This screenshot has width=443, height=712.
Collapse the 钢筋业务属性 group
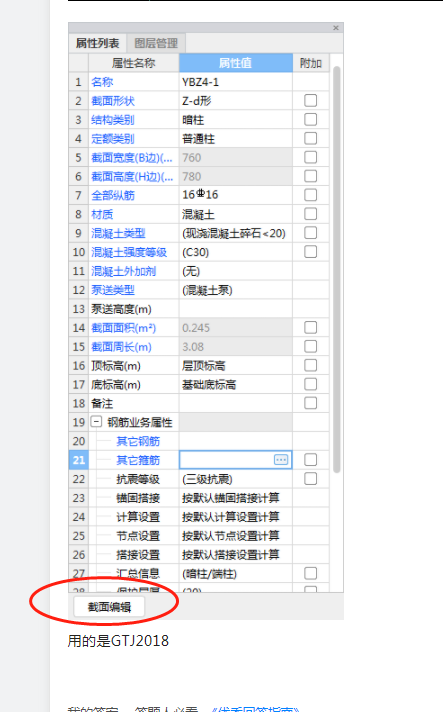(95, 422)
